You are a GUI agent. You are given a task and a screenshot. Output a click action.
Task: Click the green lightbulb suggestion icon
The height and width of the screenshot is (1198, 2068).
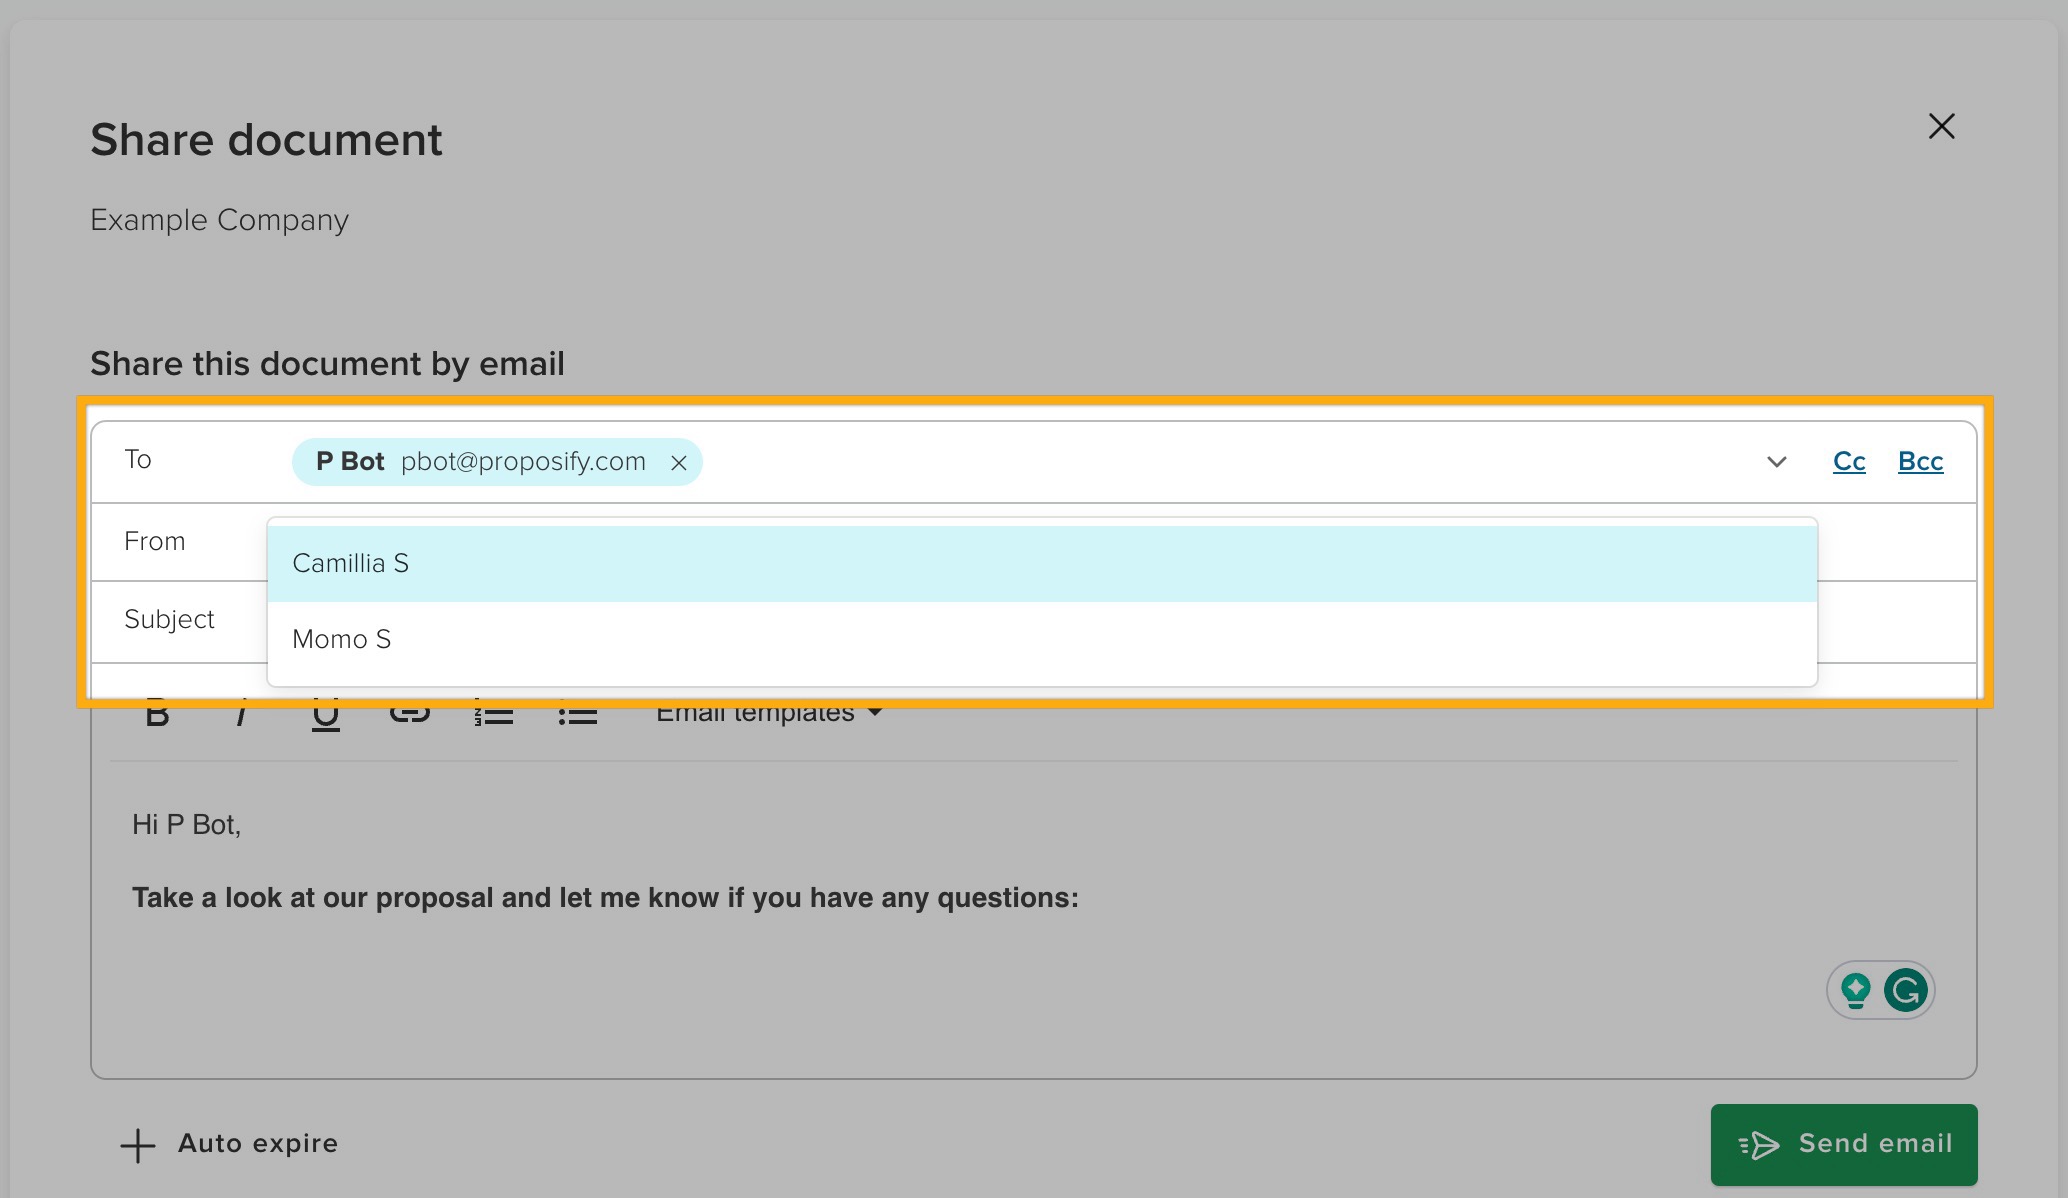pyautogui.click(x=1855, y=991)
